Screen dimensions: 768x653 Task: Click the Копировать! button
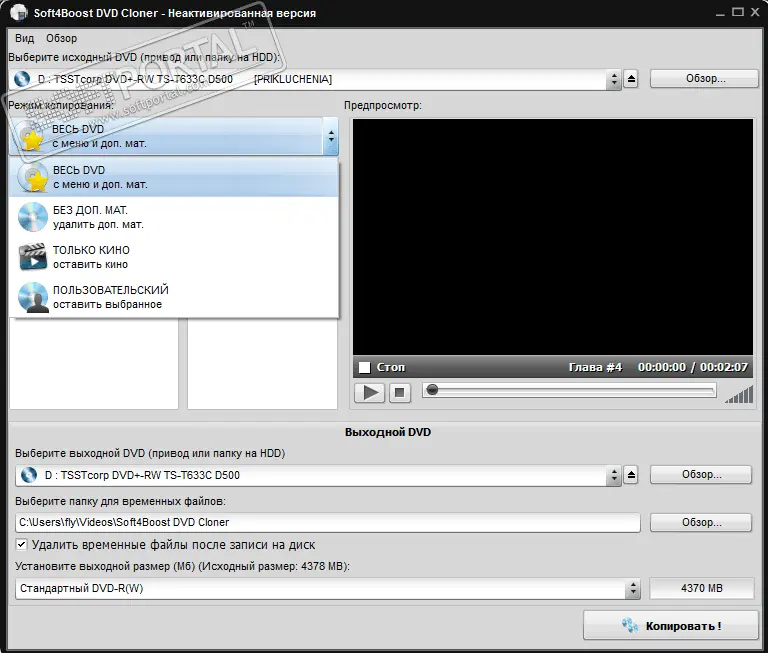[x=669, y=626]
